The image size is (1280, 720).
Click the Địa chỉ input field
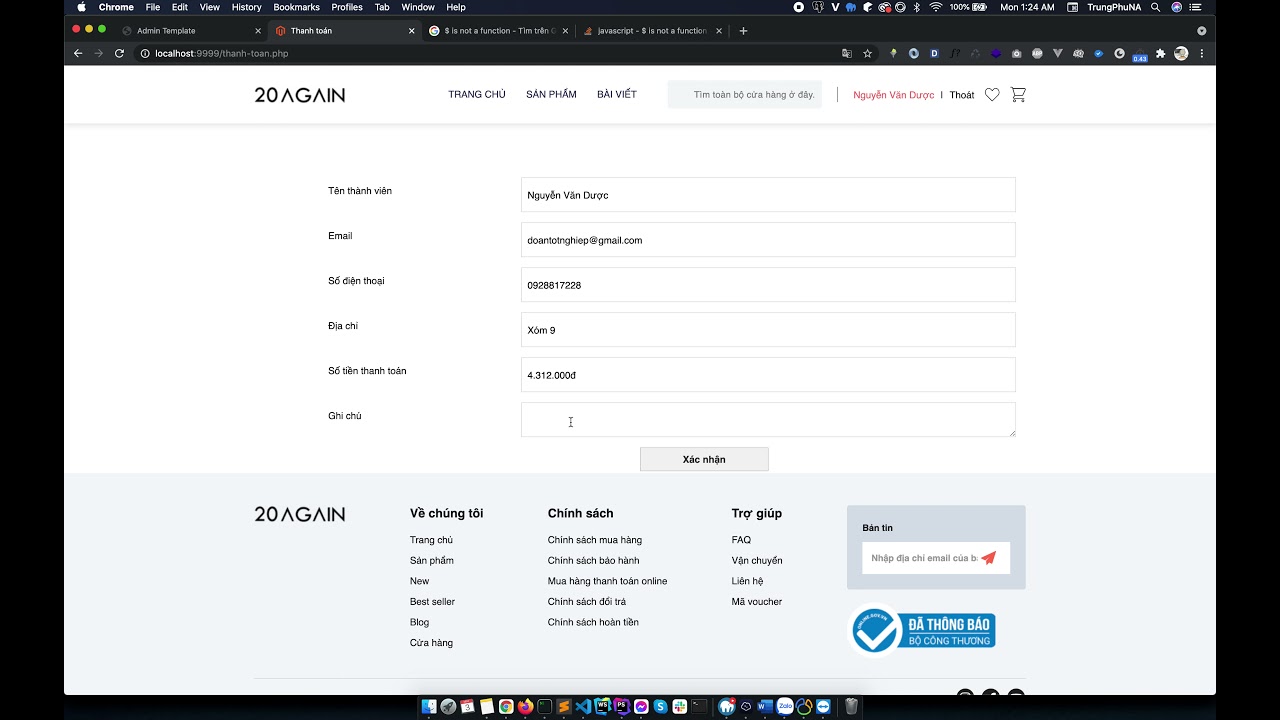pos(768,330)
